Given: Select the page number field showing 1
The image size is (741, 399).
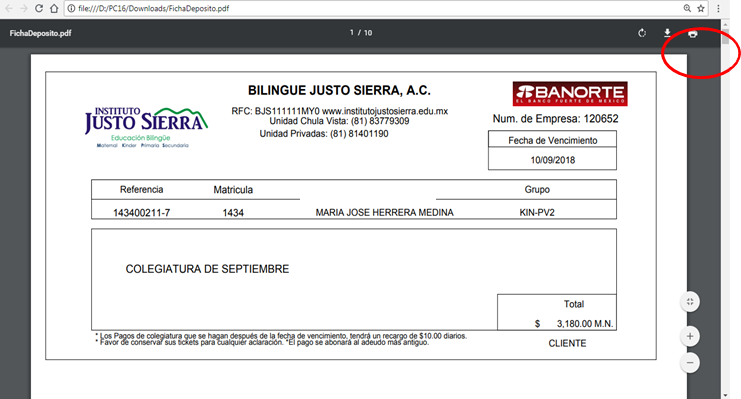Looking at the screenshot, I should tap(352, 33).
